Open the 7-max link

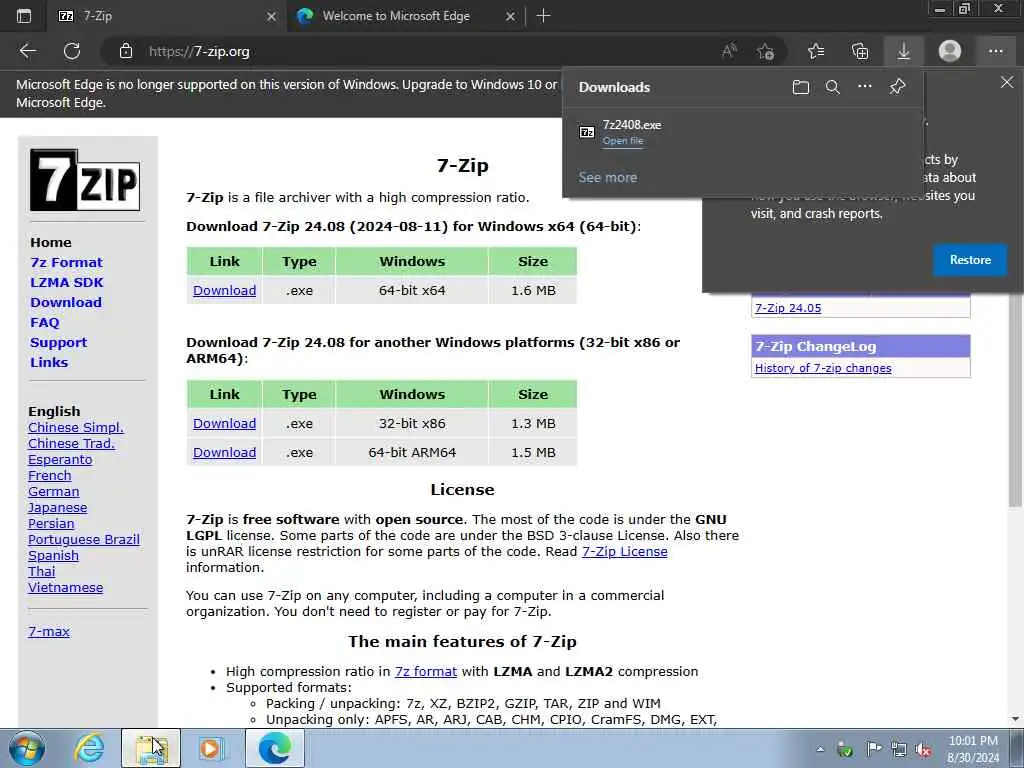49,632
